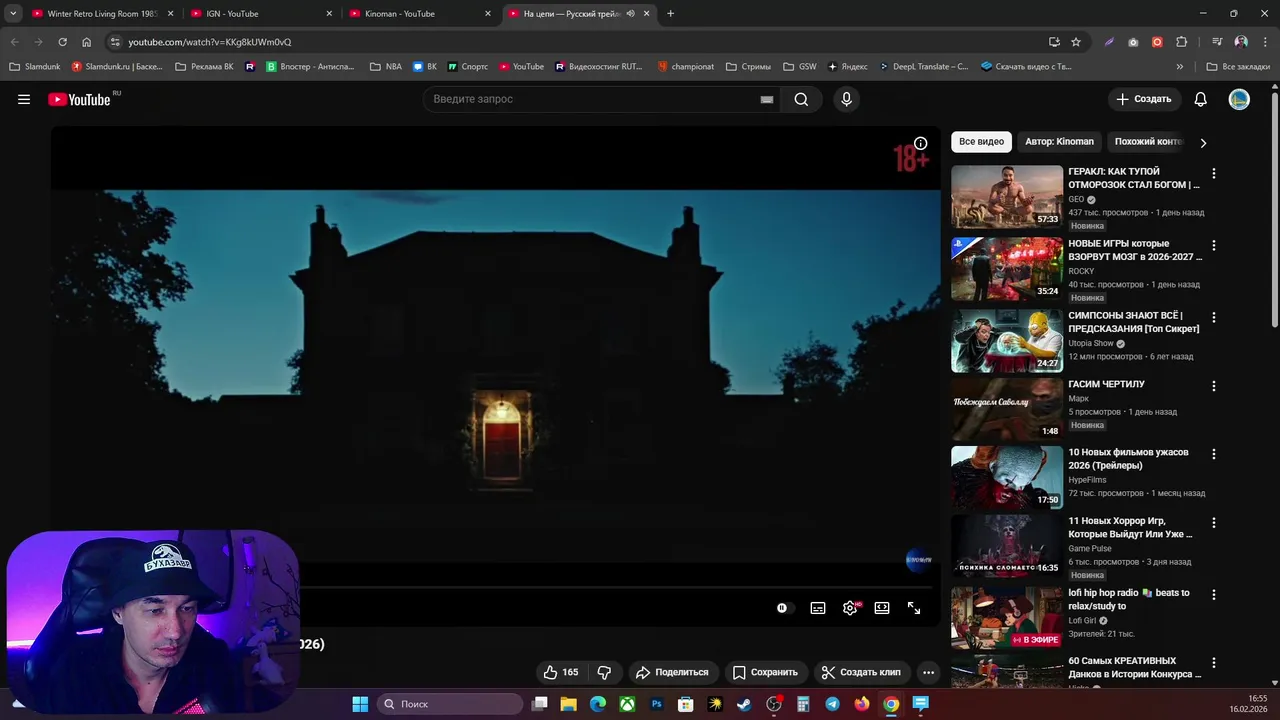This screenshot has width=1280, height=720.
Task: Open the СИМПСОНЫ ЗНАЮТ ВСЁ thumbnail
Action: (1007, 341)
